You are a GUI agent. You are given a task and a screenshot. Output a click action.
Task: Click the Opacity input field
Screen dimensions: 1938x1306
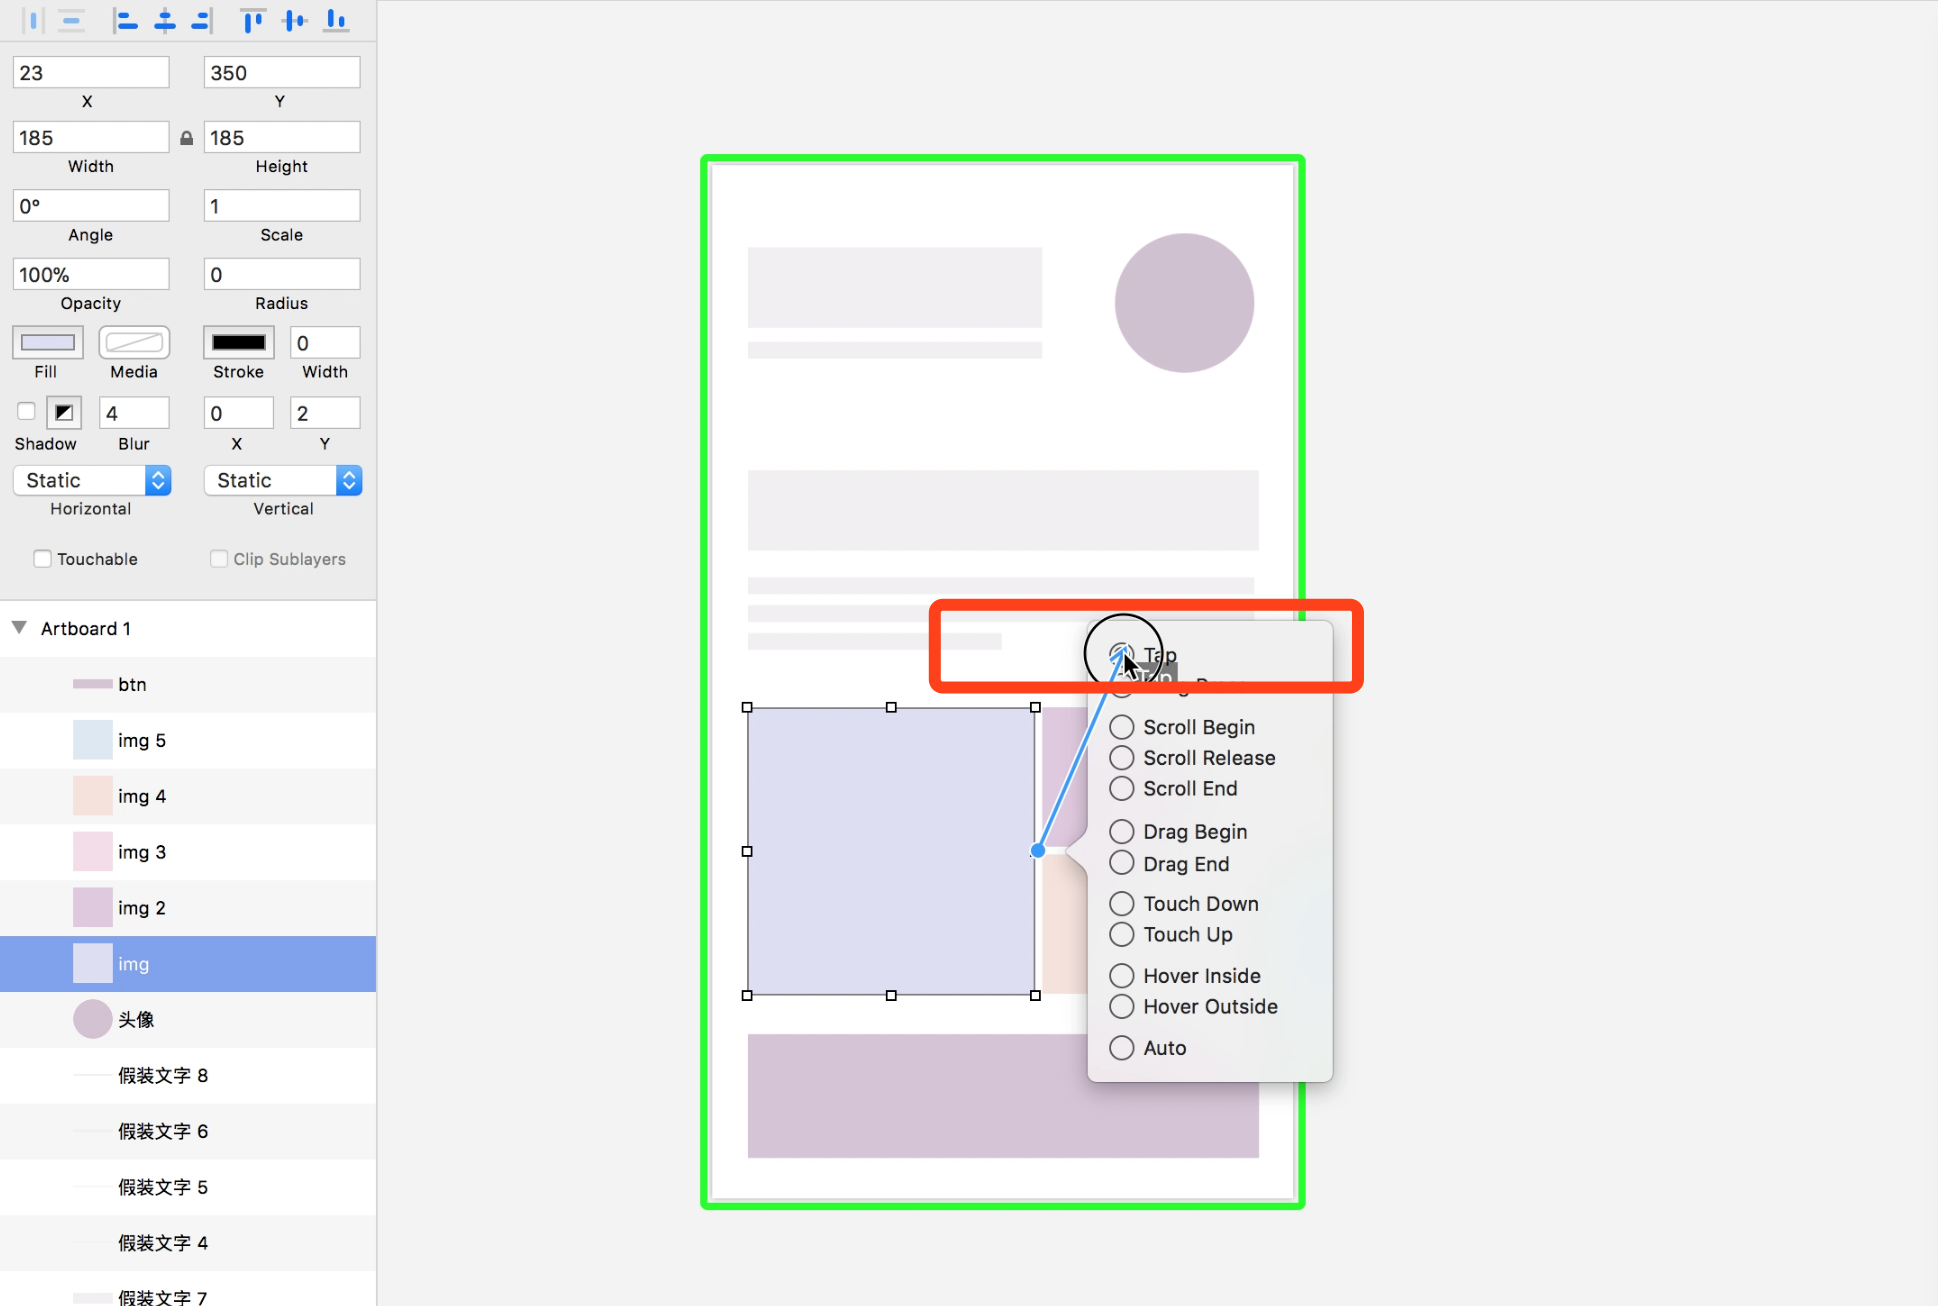[x=91, y=274]
